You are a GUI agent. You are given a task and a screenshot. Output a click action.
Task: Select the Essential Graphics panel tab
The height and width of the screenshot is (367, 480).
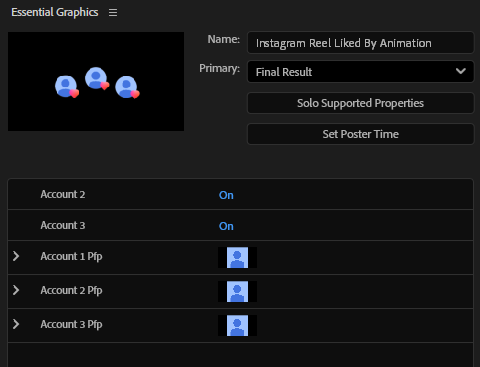coord(55,12)
